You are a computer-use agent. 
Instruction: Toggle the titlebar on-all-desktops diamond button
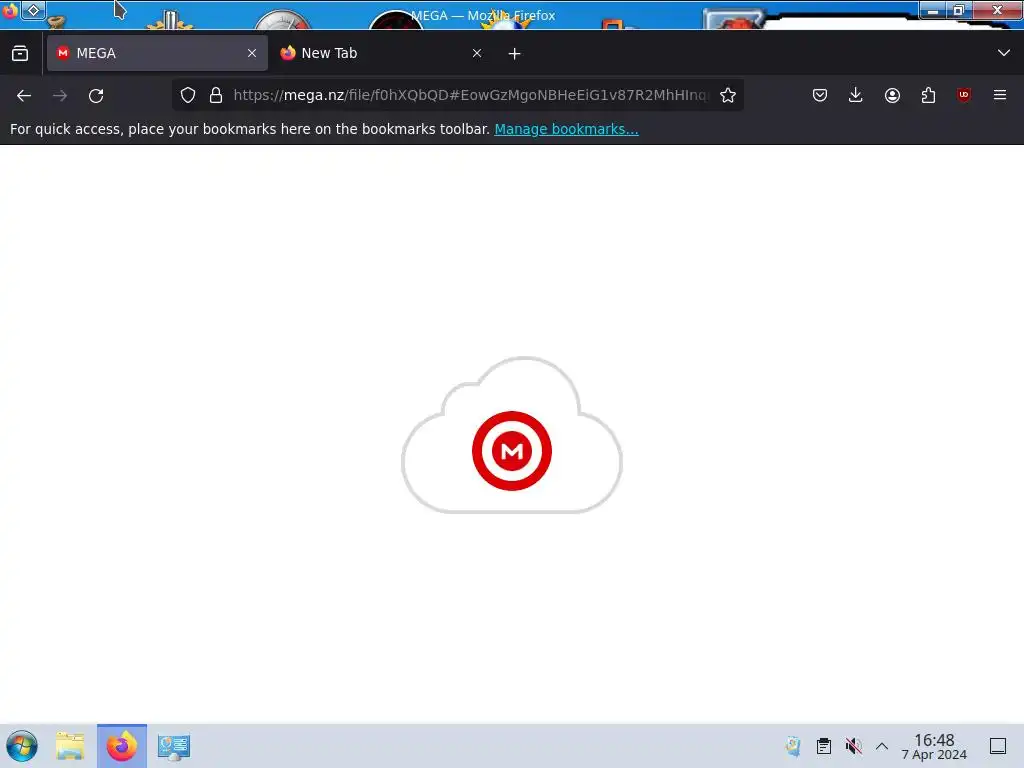pos(34,10)
